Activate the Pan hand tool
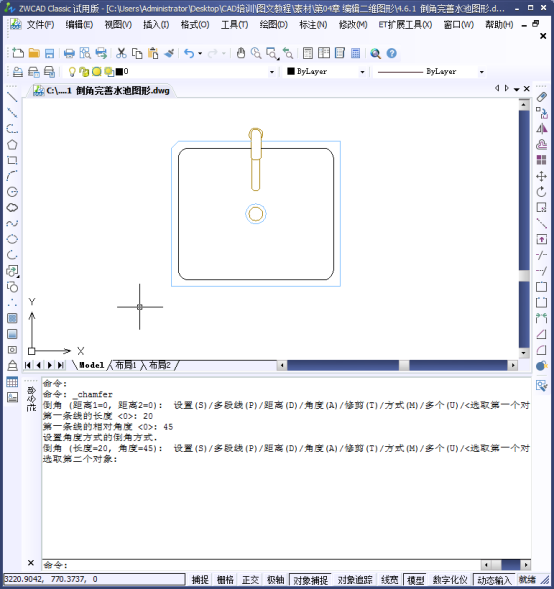The width and height of the screenshot is (554, 589). [x=241, y=53]
